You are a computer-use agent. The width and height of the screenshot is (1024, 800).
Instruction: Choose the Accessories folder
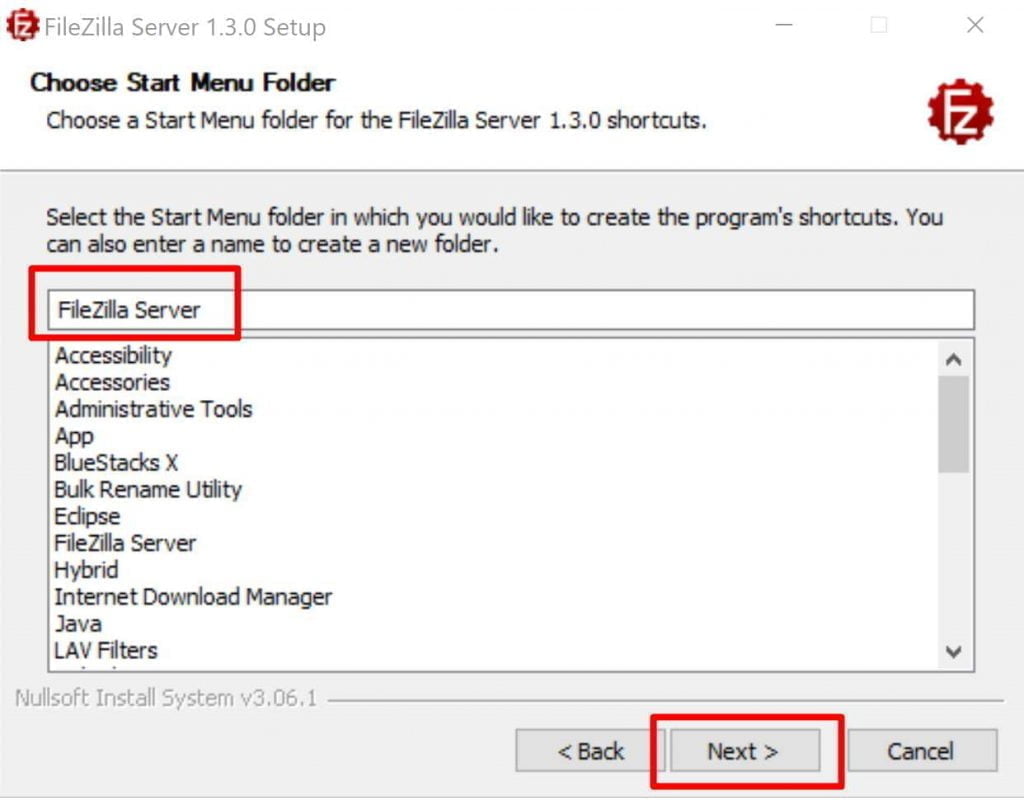pos(112,383)
